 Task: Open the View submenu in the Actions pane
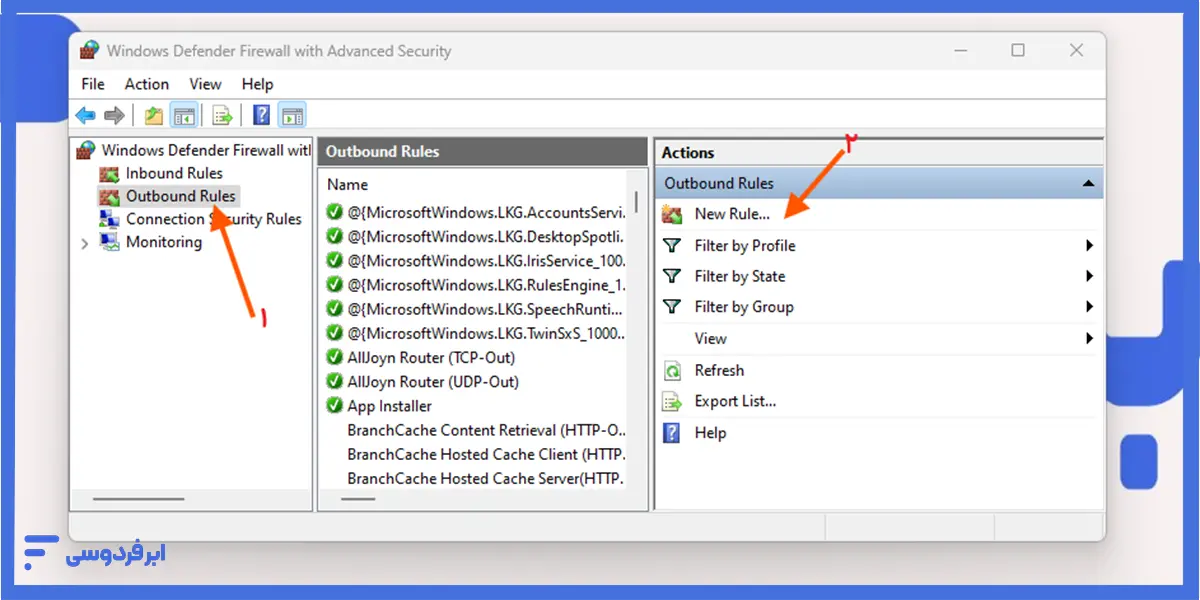880,339
